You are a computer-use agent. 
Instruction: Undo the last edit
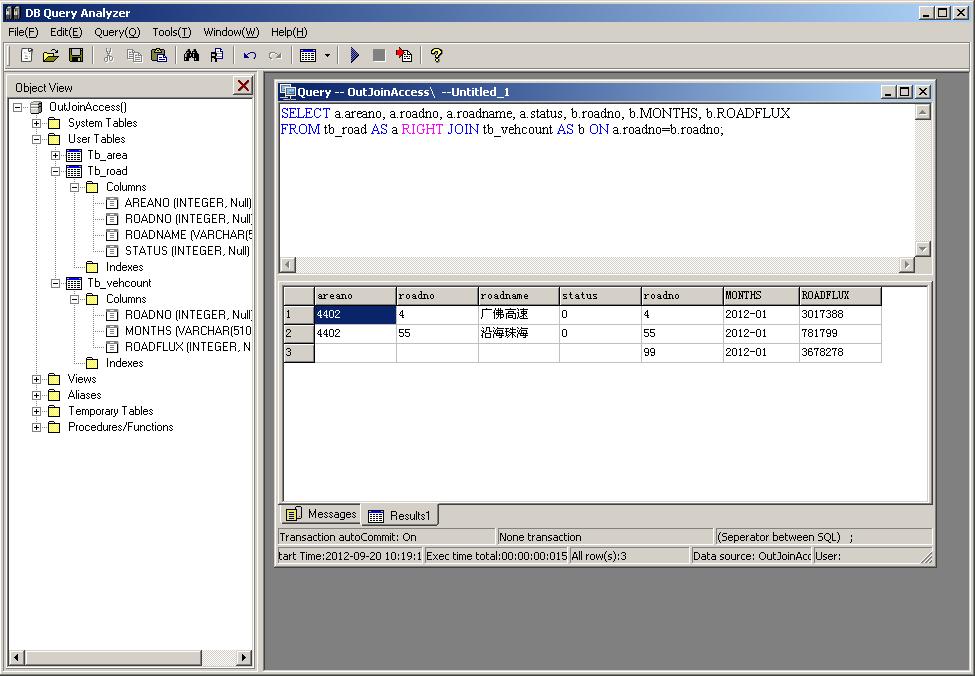[x=247, y=55]
